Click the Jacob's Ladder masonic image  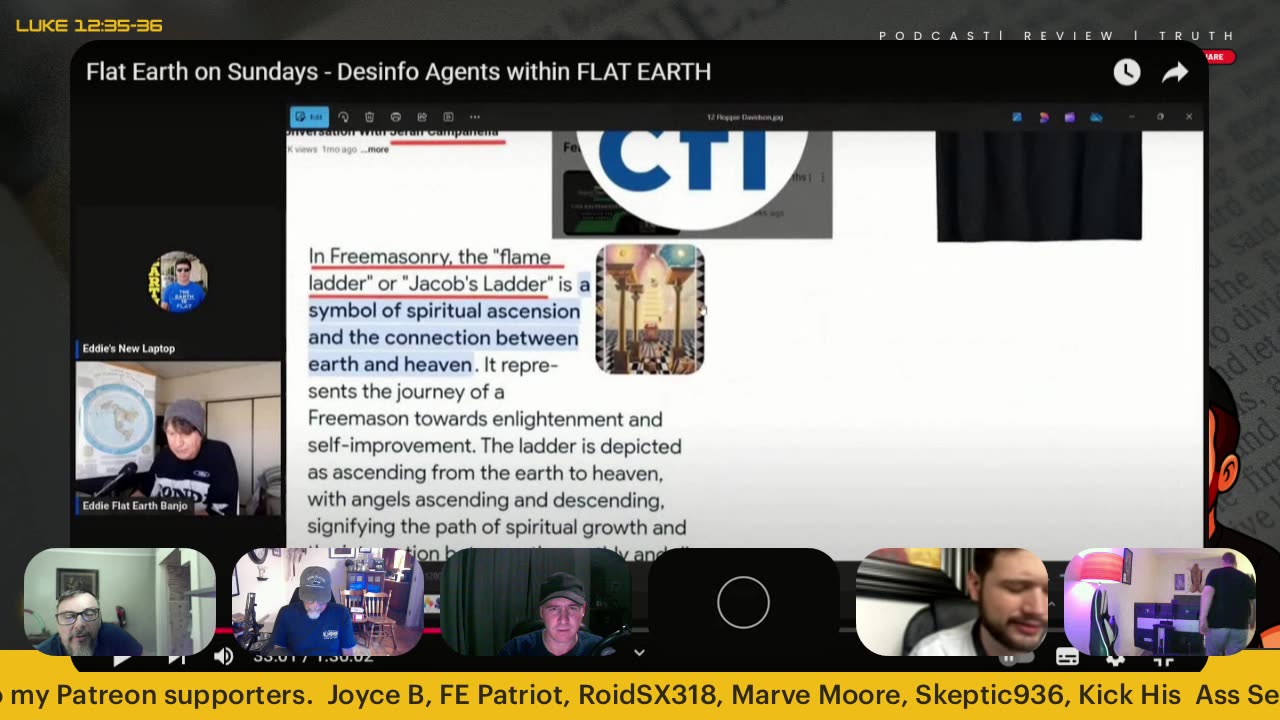(x=650, y=309)
